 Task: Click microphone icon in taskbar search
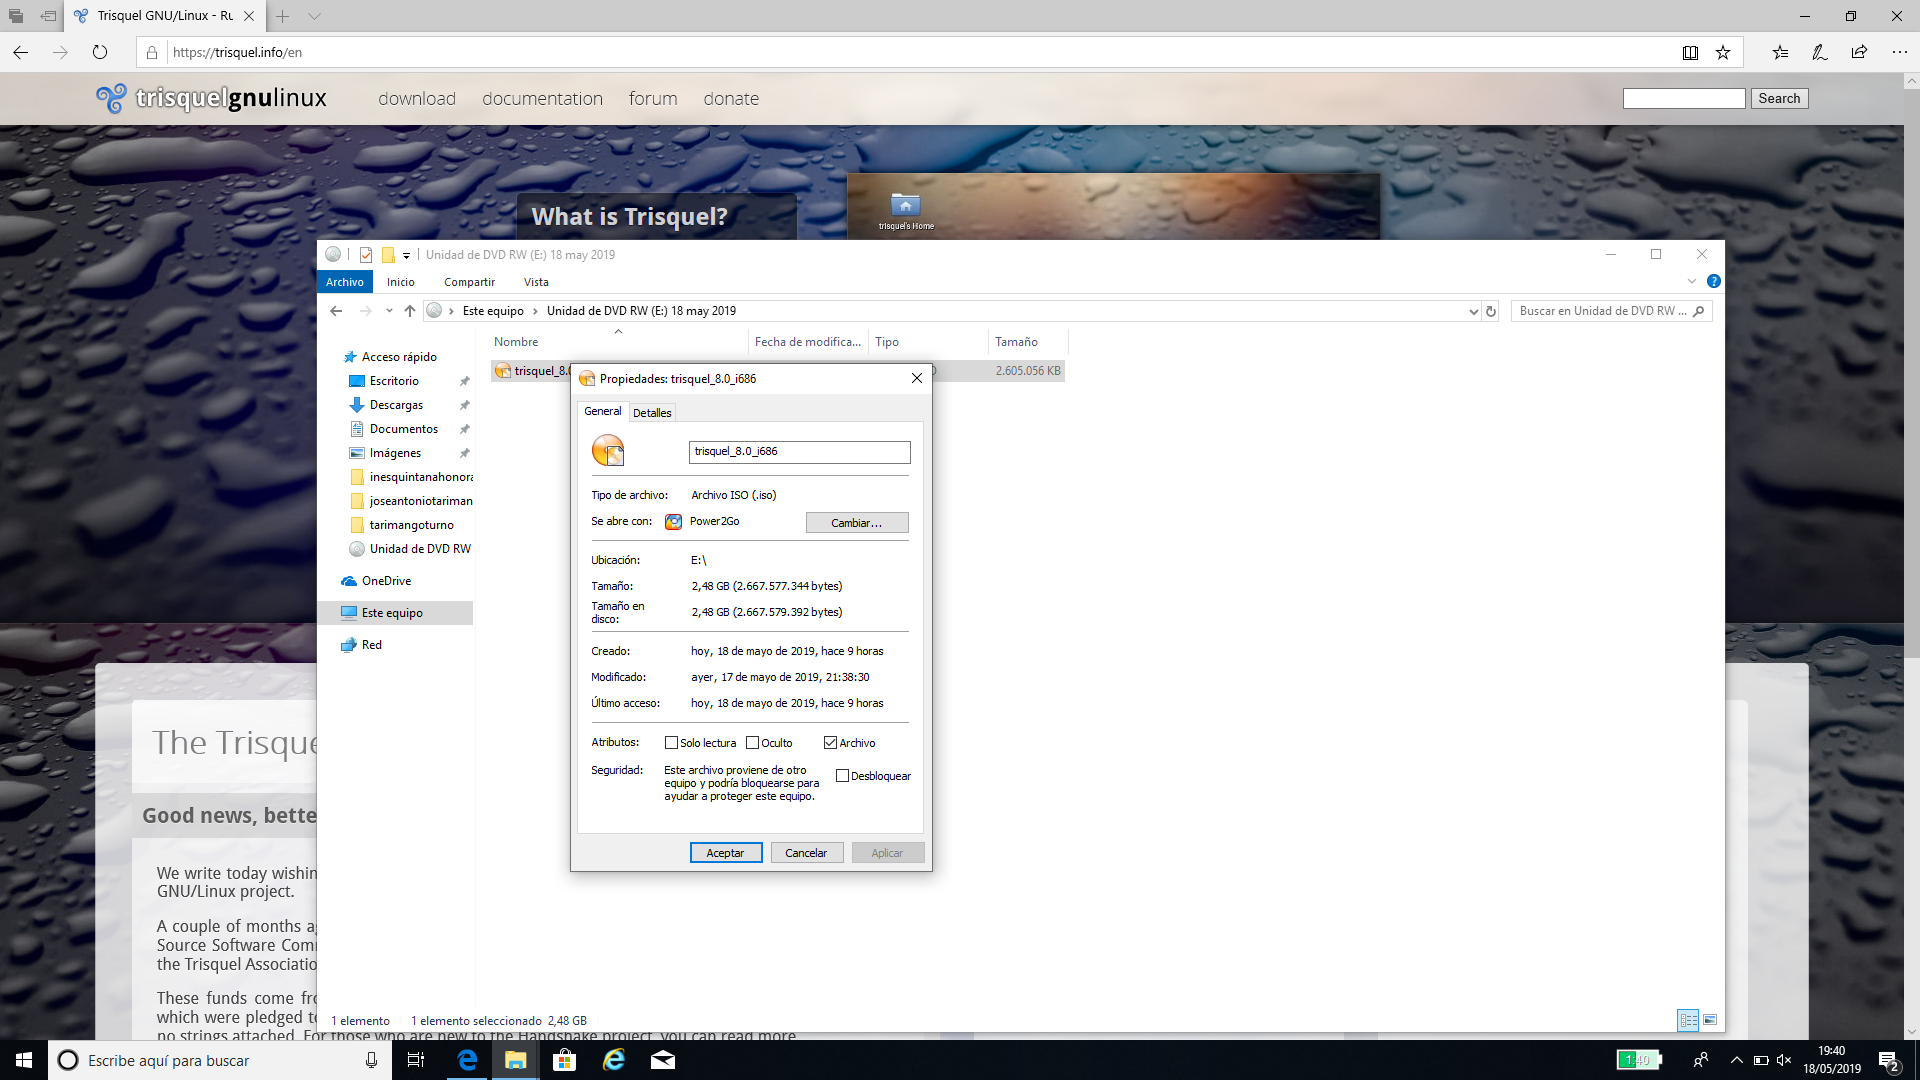click(371, 1060)
